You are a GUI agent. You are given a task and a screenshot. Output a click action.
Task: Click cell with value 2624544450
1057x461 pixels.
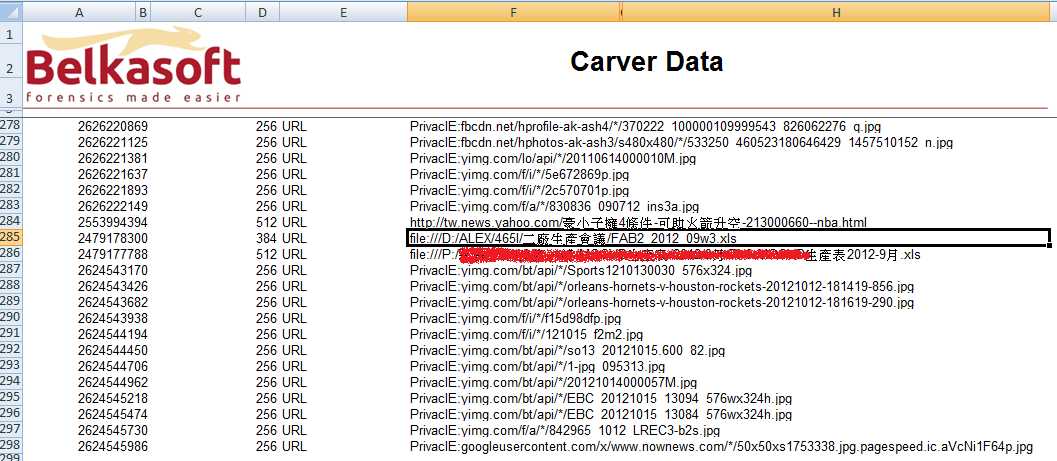(x=113, y=350)
